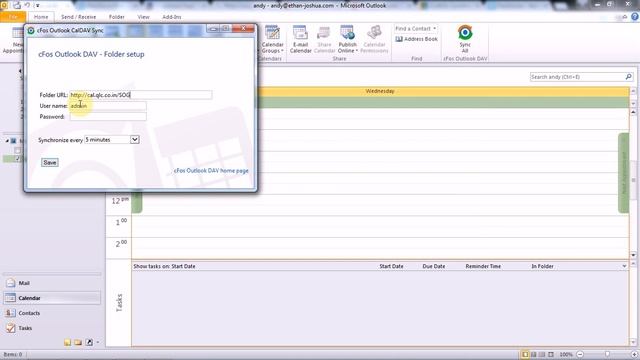Click the In Folder column header

click(542, 266)
